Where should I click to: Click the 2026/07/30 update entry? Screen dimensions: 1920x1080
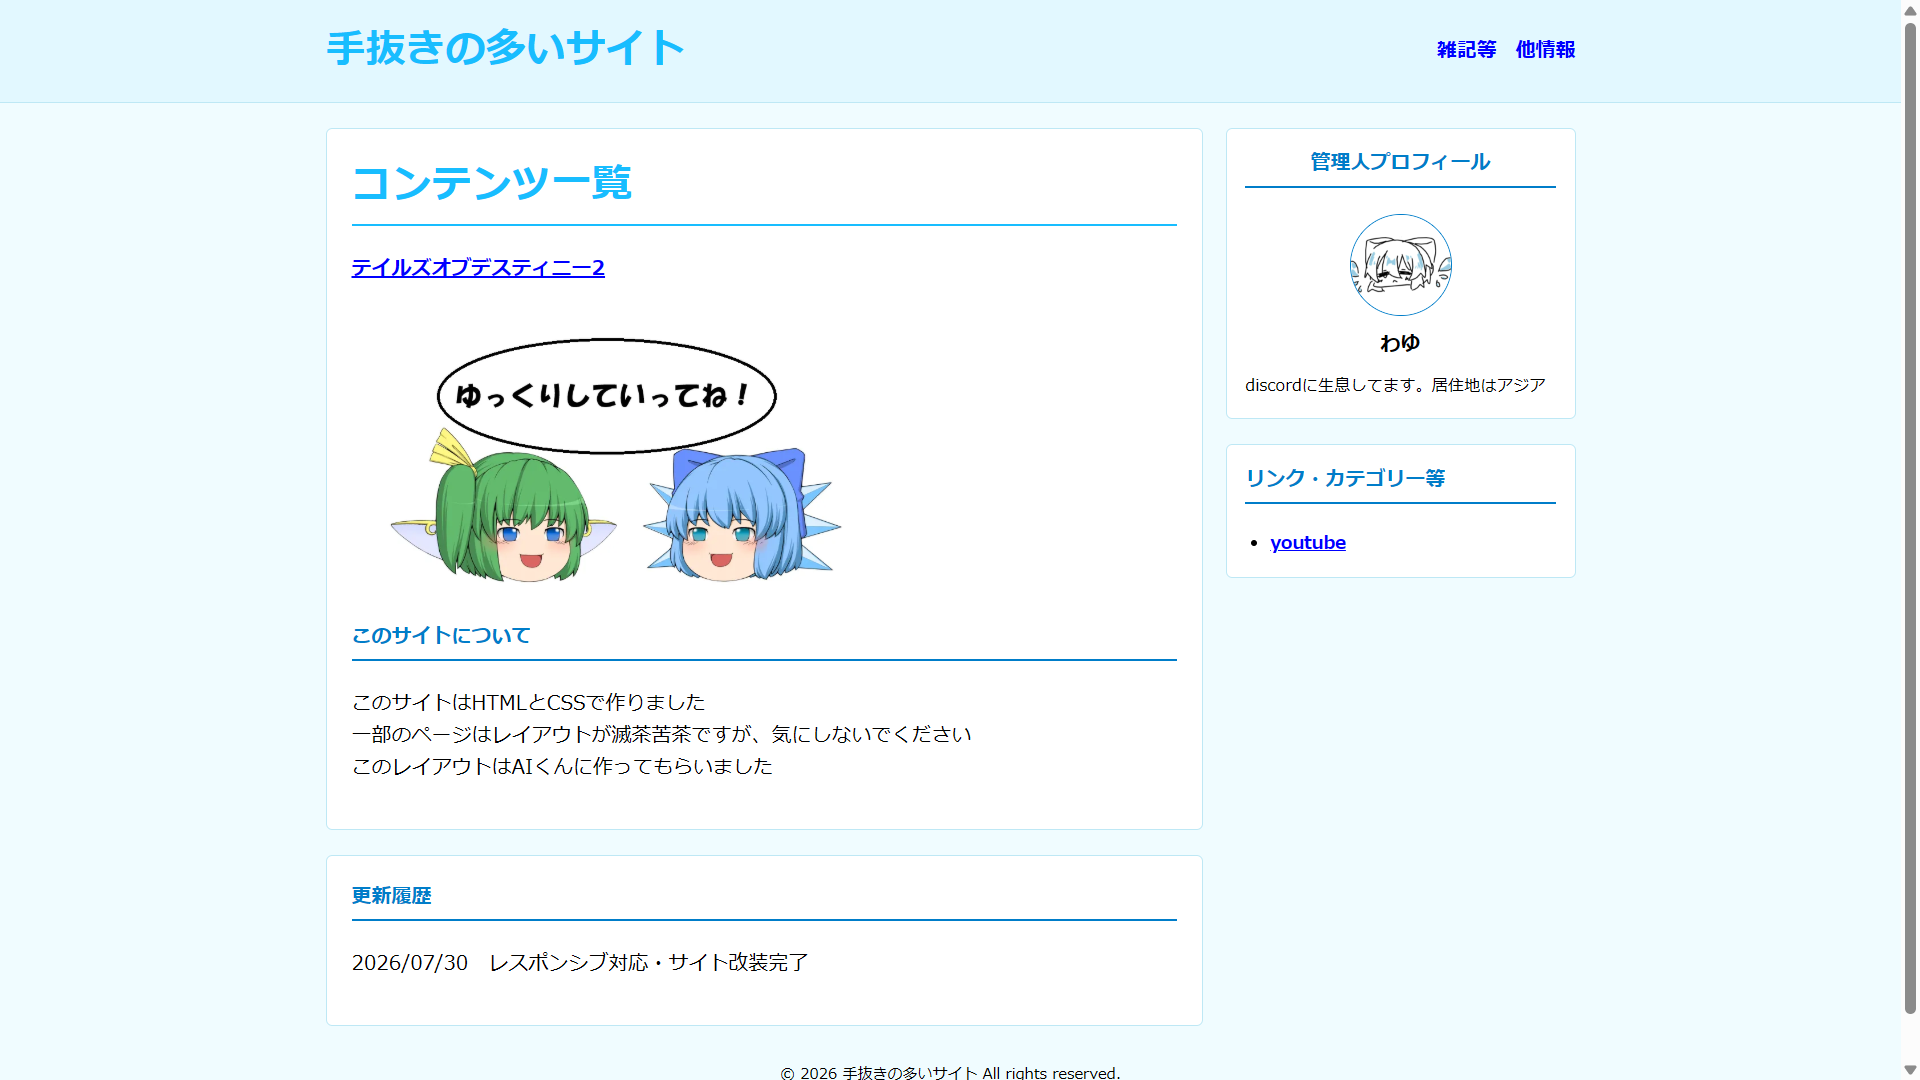(580, 962)
